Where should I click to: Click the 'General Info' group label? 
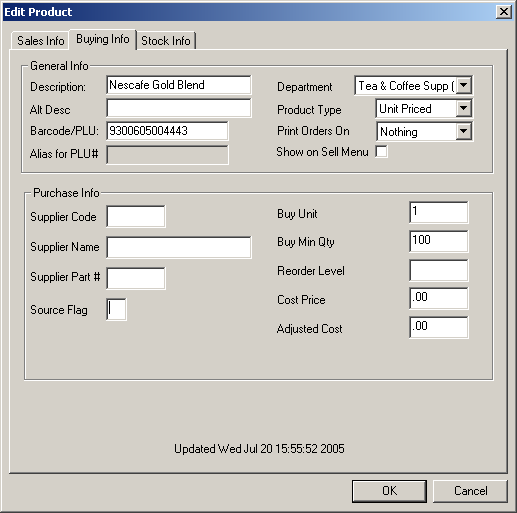pyautogui.click(x=59, y=66)
